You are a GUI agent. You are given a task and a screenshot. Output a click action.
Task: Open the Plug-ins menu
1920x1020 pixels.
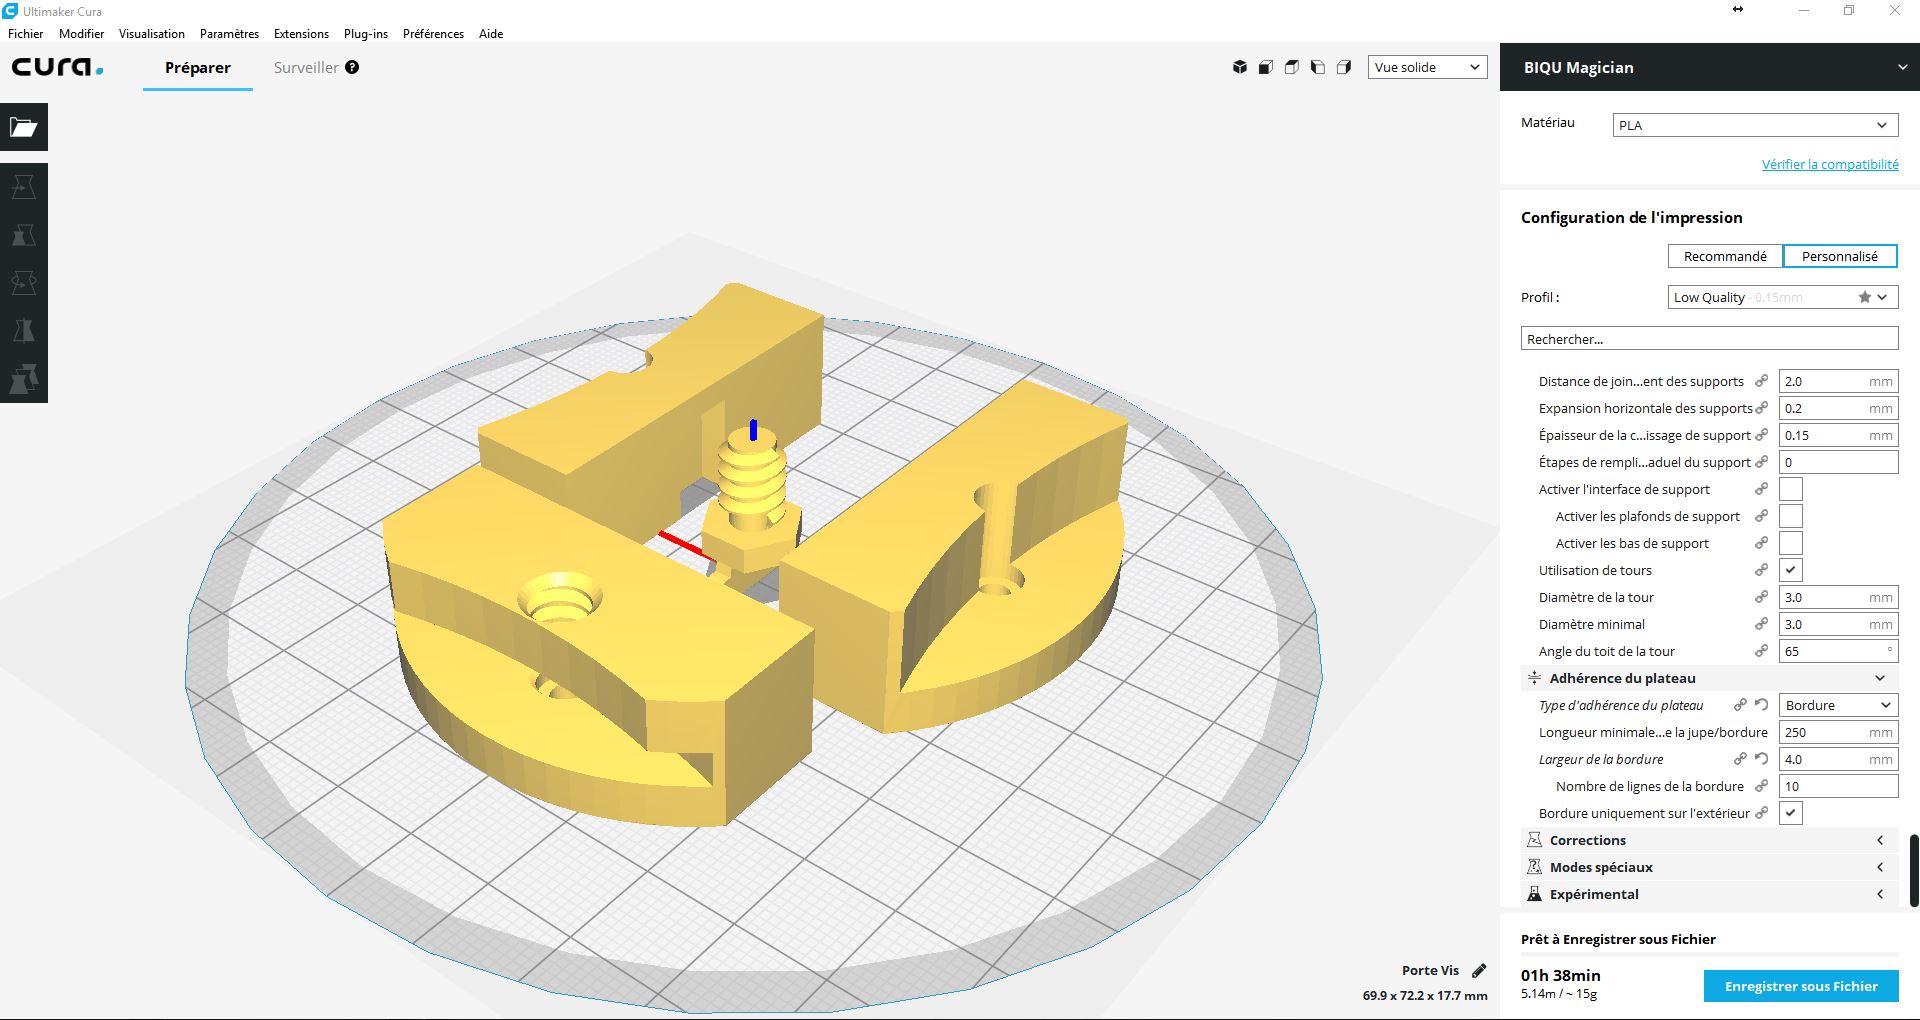366,34
